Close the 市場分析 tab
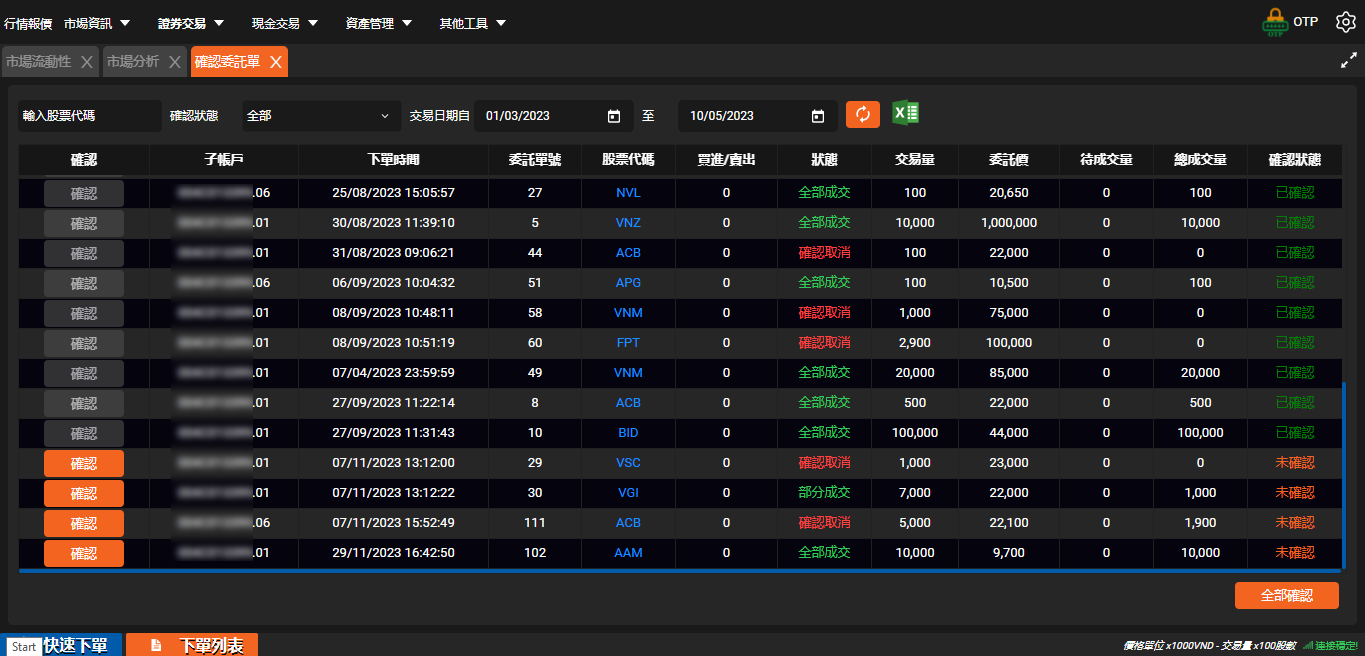Viewport: 1365px width, 656px height. tap(174, 62)
